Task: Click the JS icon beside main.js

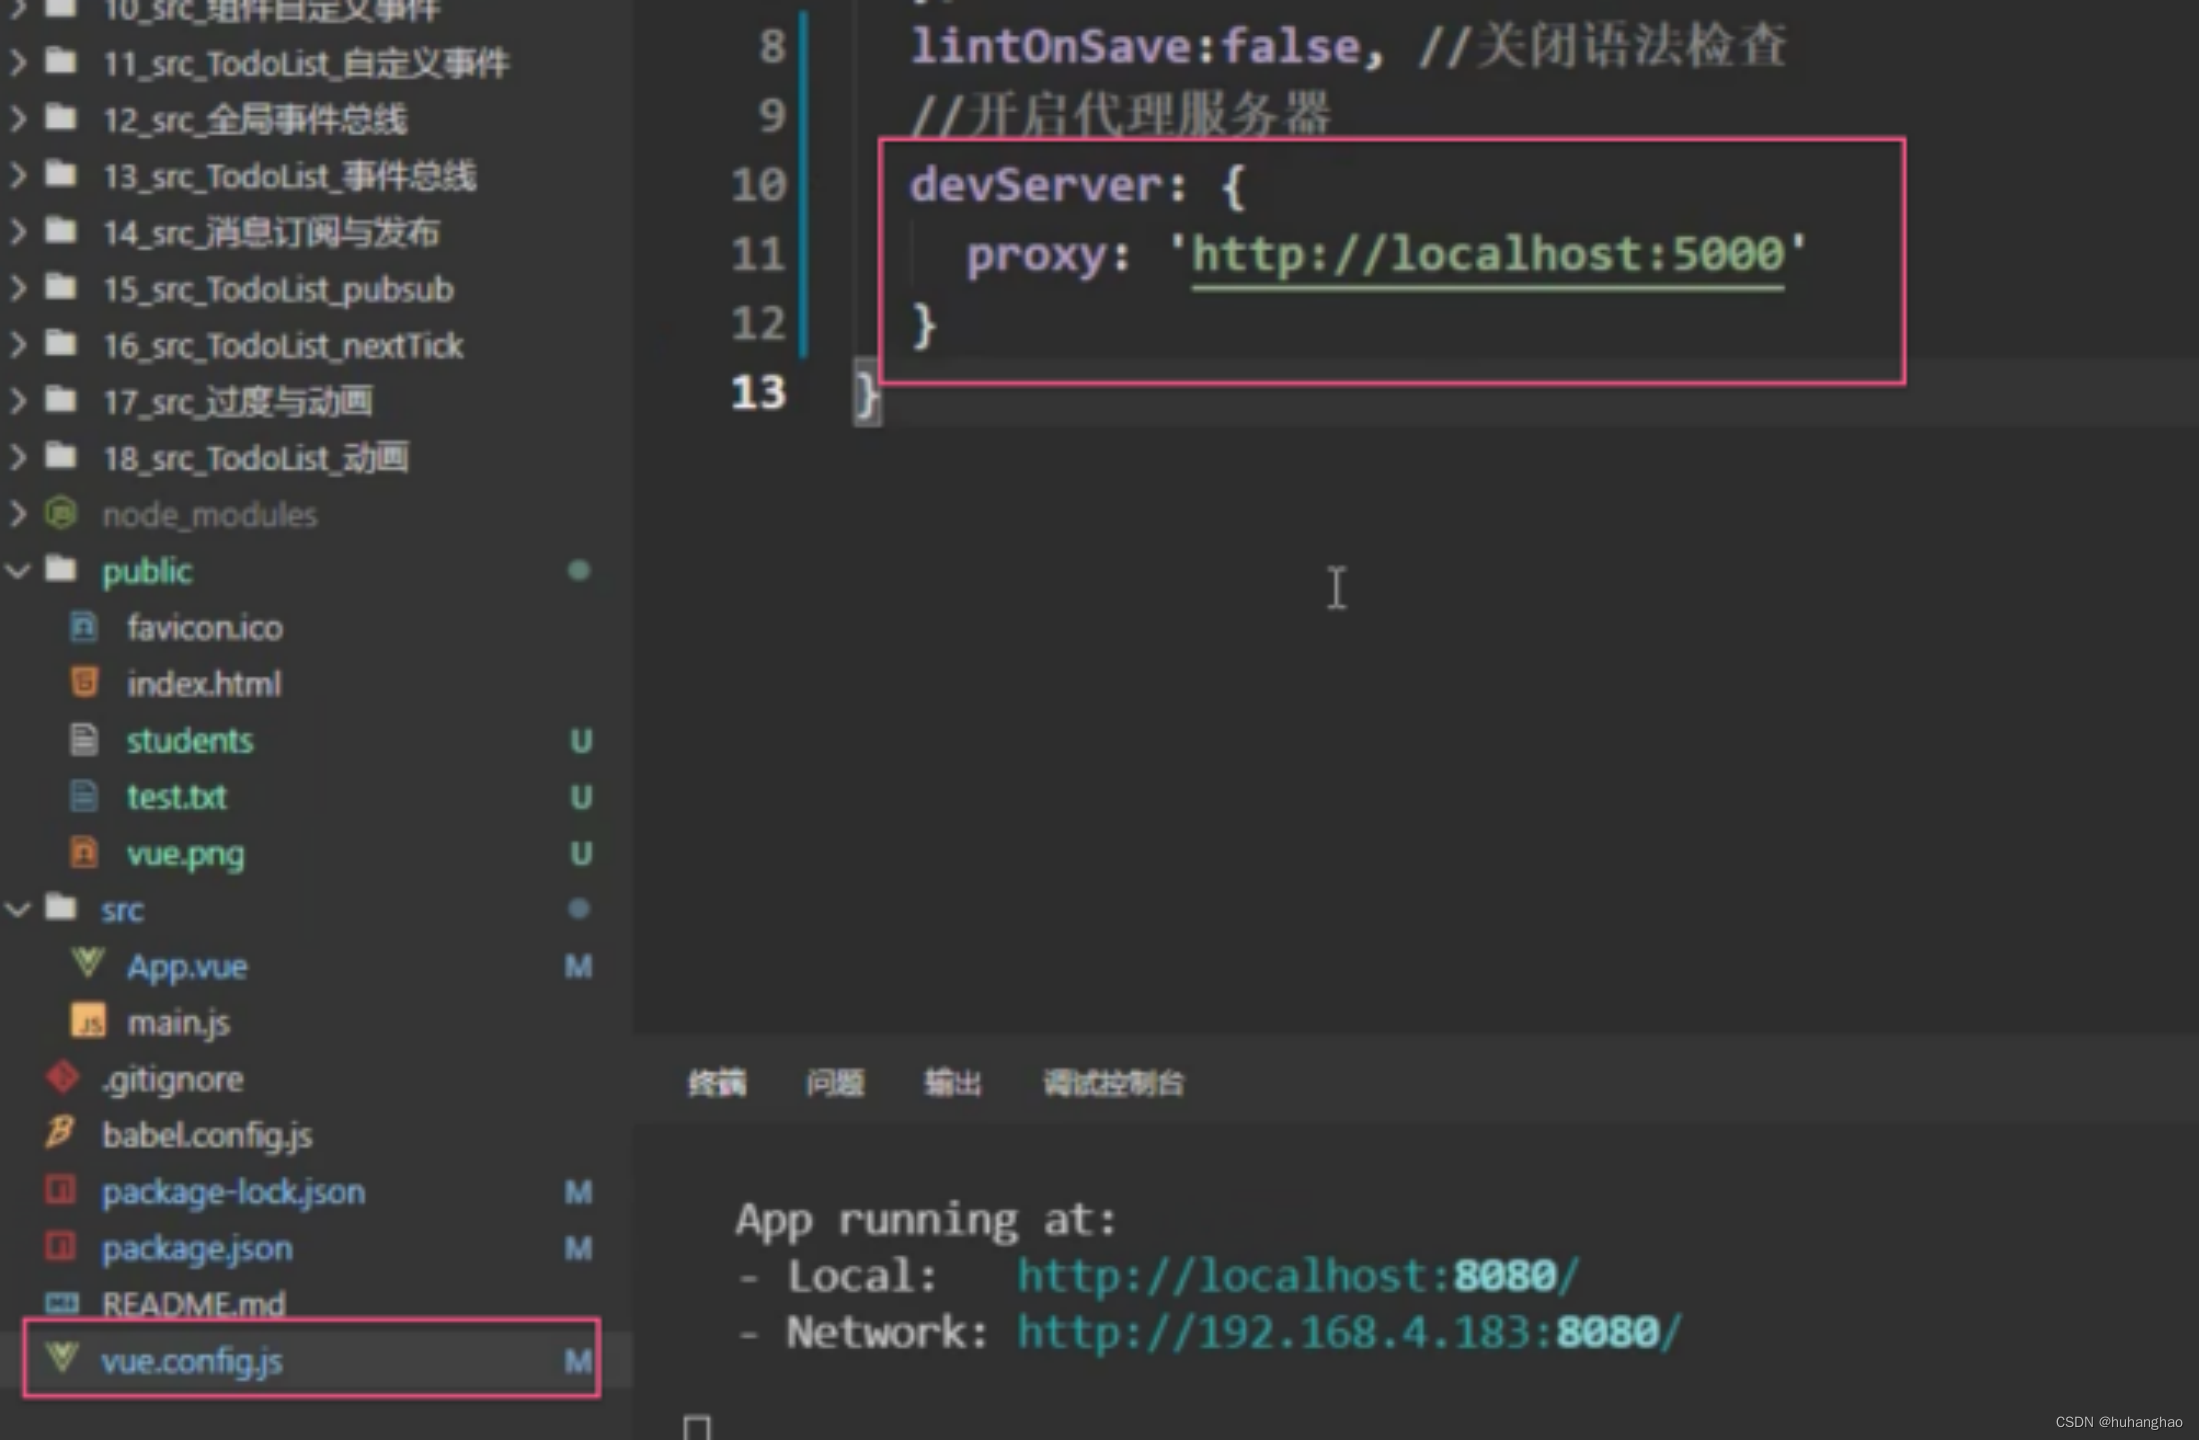Action: coord(87,1022)
